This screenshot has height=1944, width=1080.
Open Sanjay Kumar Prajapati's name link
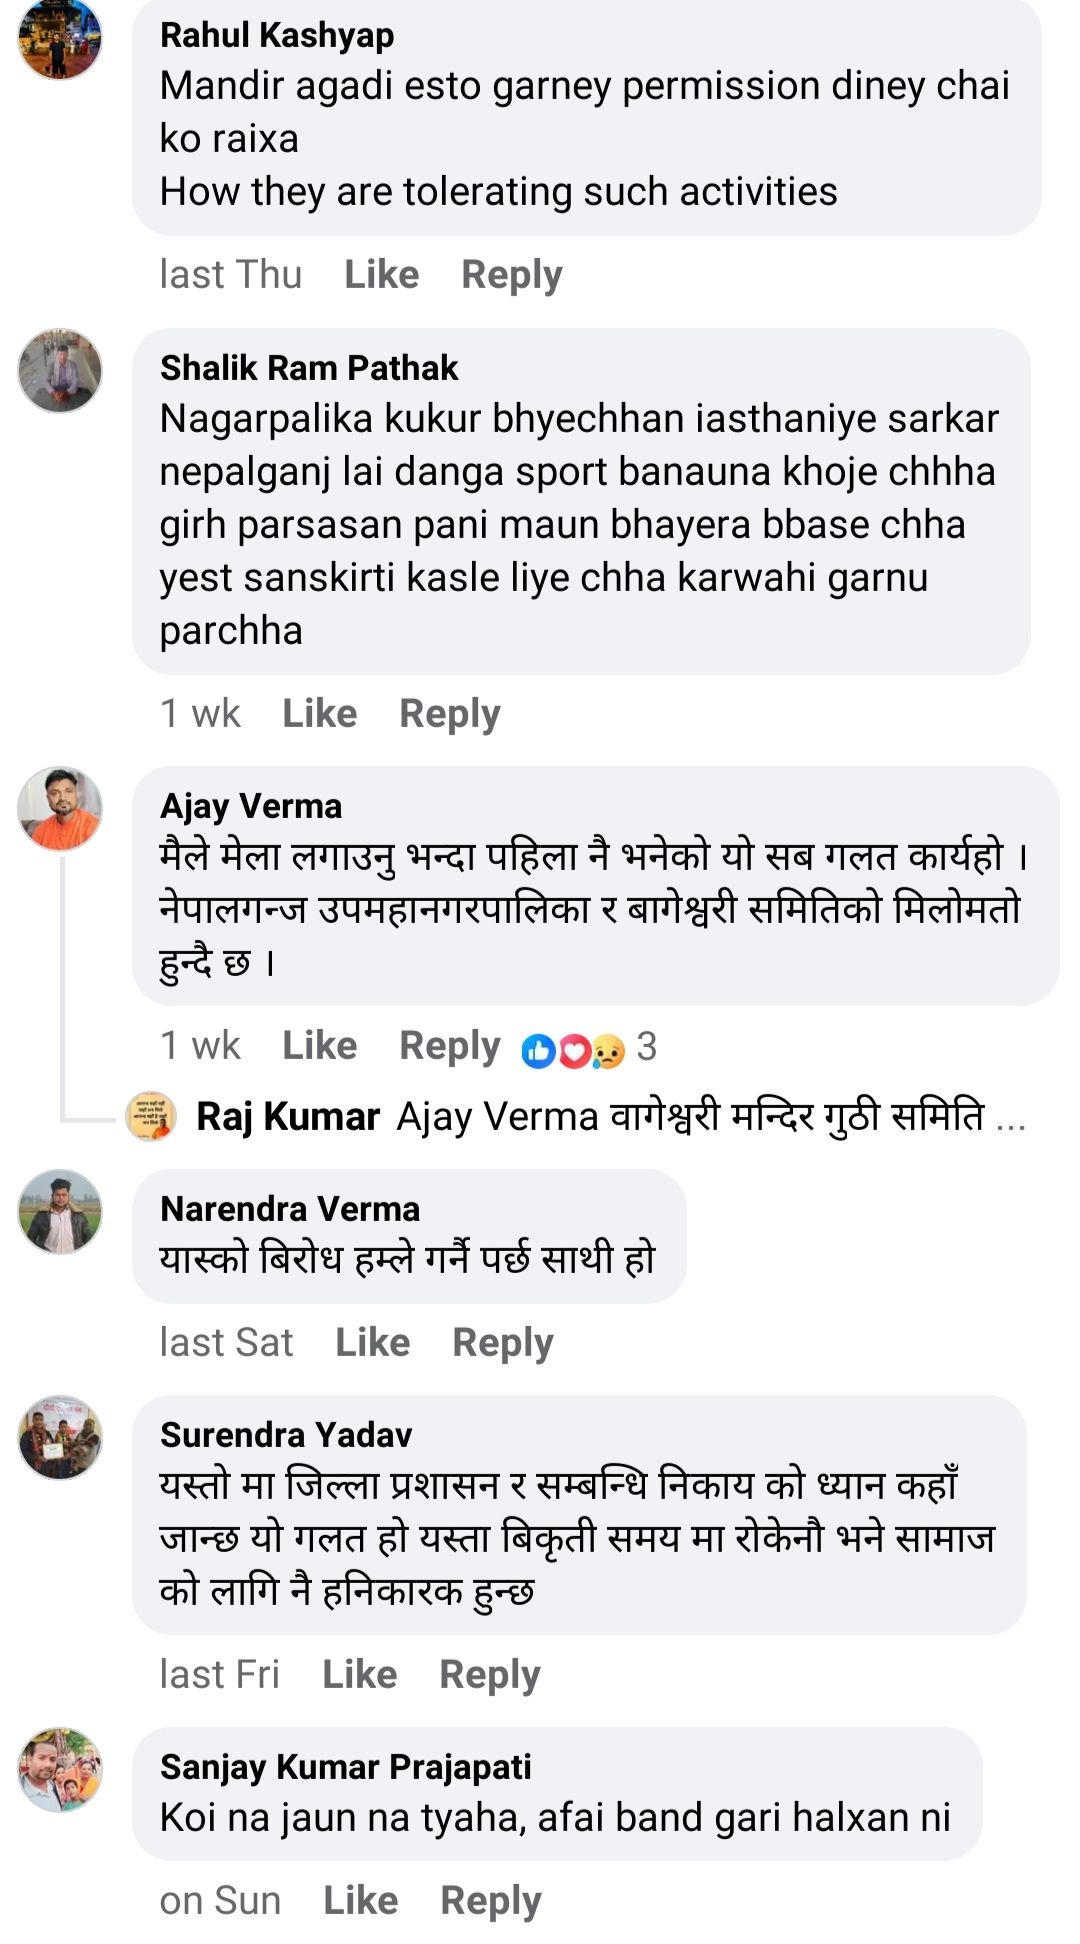click(x=346, y=1767)
